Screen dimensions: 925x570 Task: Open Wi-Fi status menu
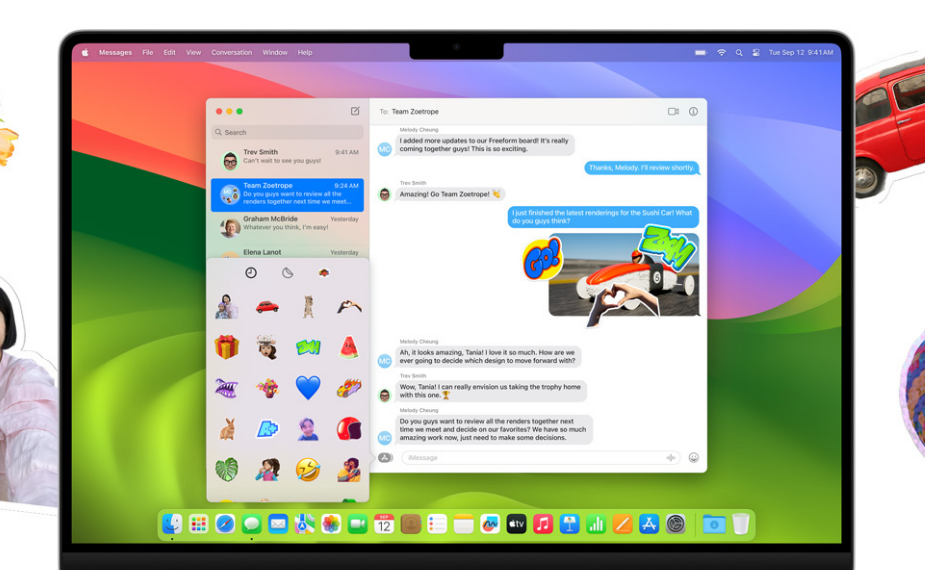(x=721, y=53)
